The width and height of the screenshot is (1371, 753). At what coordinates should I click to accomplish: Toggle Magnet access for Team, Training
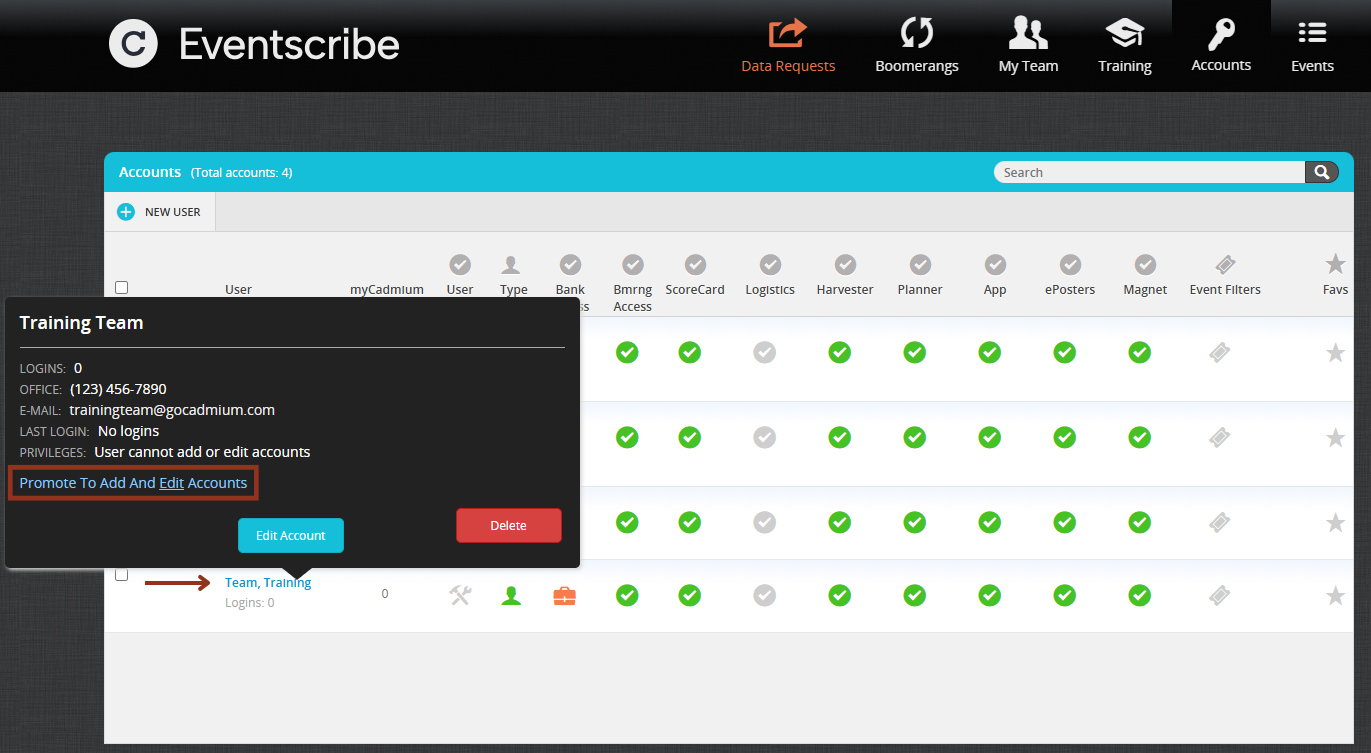(x=1140, y=595)
